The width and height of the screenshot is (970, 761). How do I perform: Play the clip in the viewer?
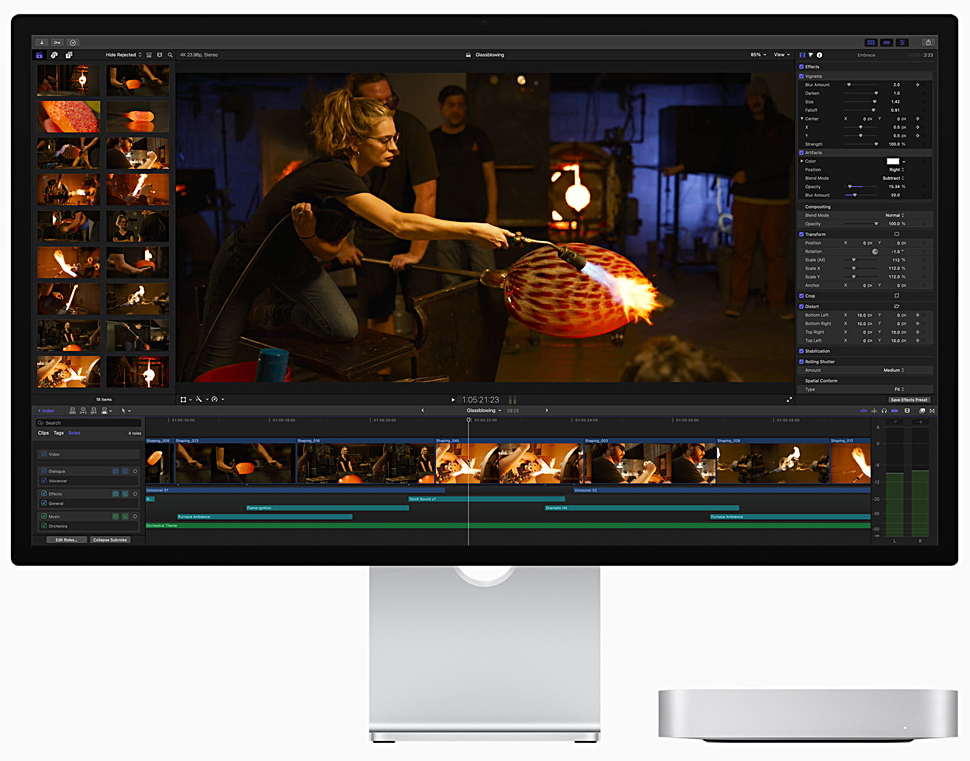tap(453, 399)
